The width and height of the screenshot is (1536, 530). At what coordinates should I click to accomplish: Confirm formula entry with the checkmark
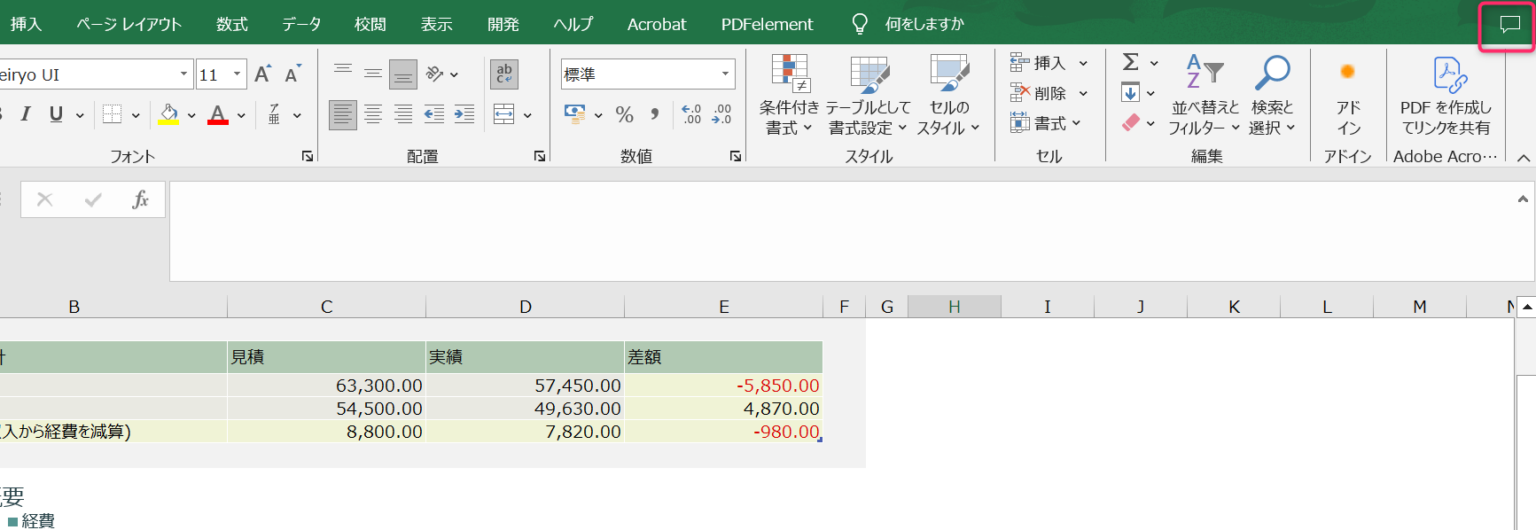[x=93, y=200]
